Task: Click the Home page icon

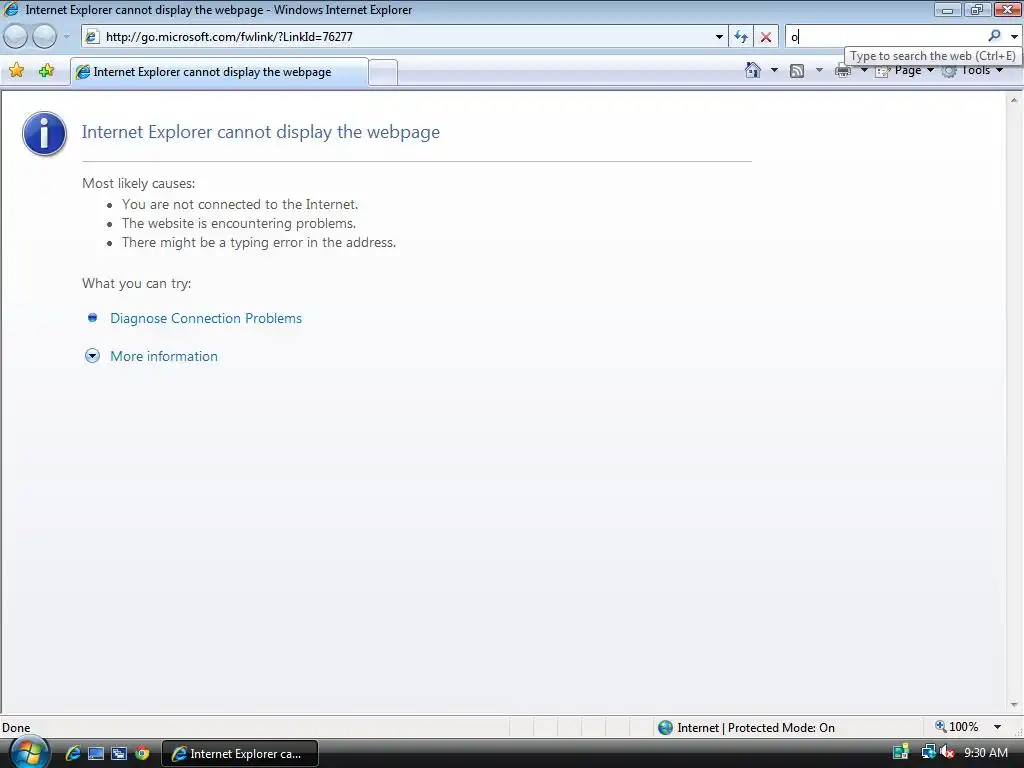Action: pyautogui.click(x=753, y=70)
